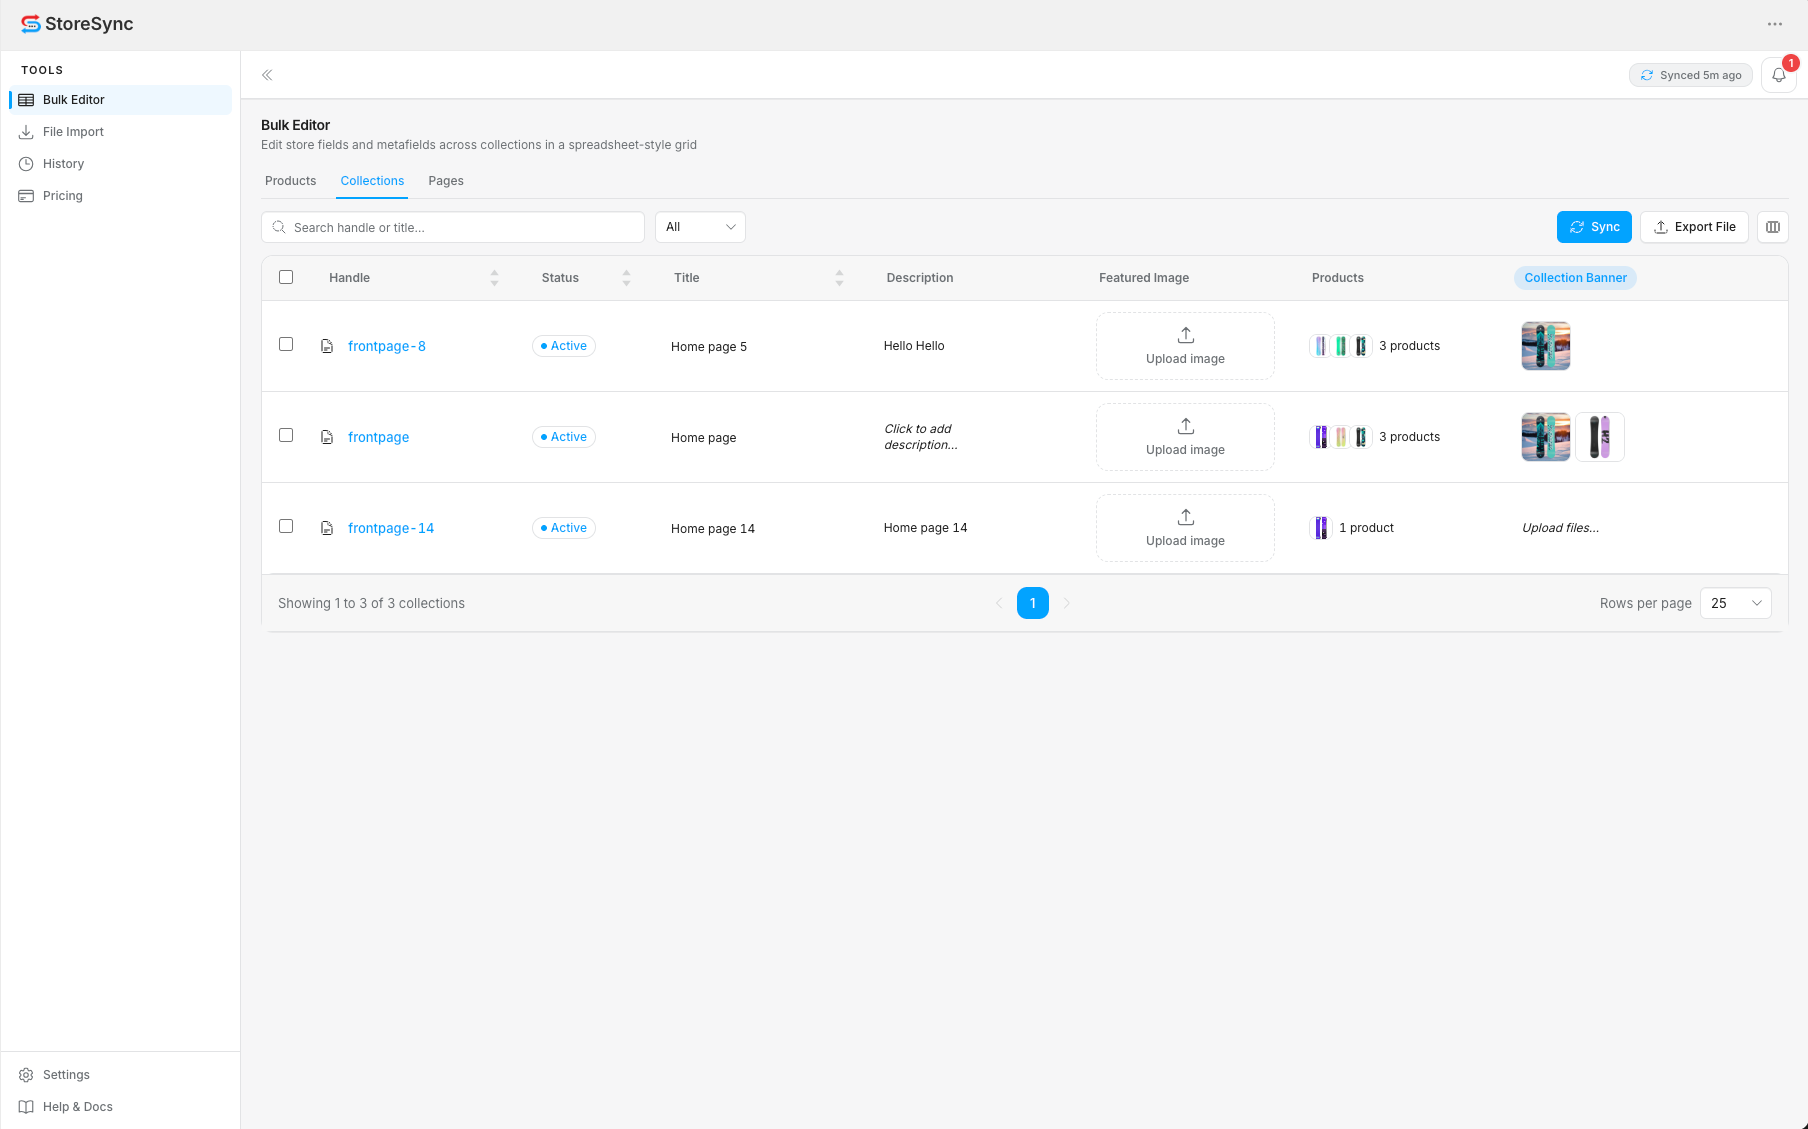Click the 'Hello Hello' description cell
Viewport: 1808px width, 1129px height.
(x=914, y=346)
